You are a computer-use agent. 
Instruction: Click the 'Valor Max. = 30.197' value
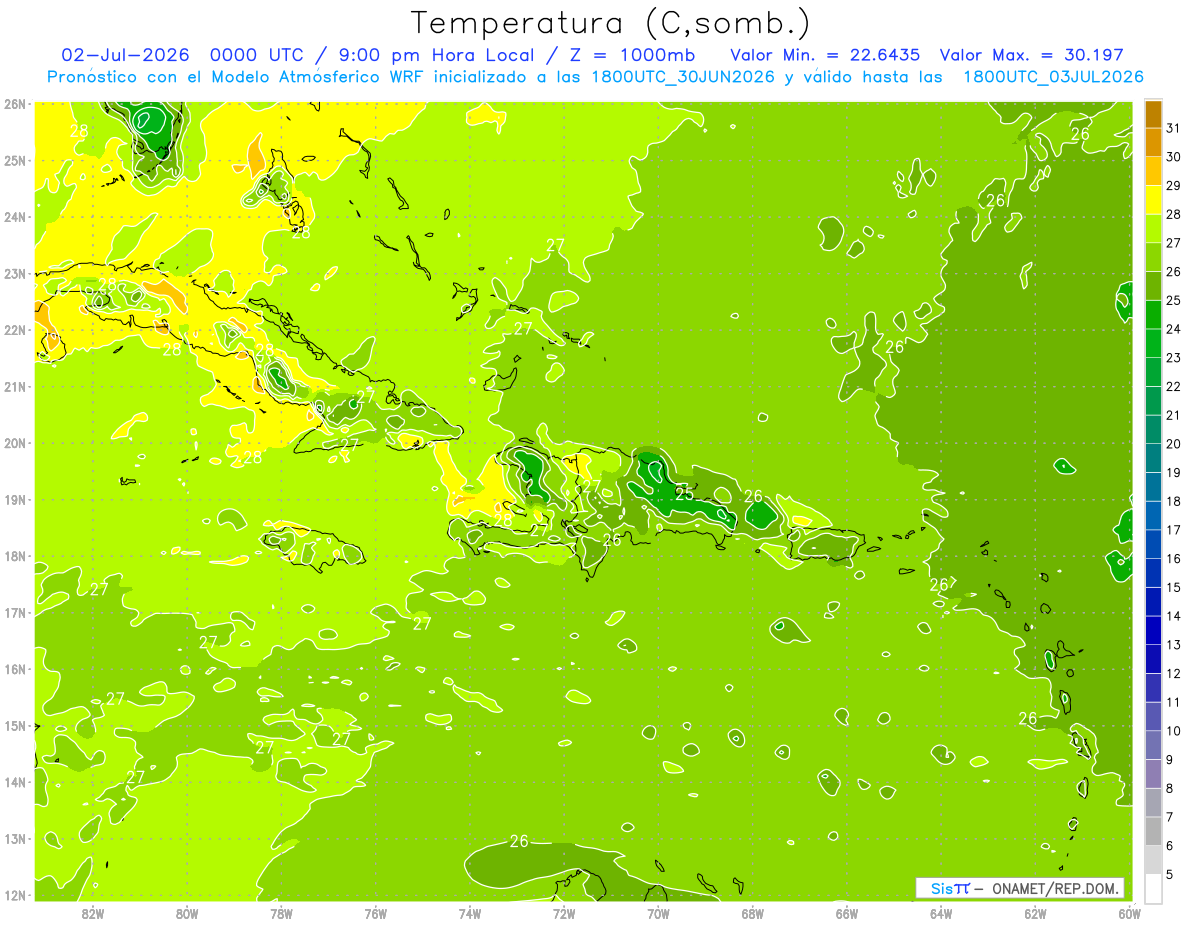point(1034,55)
